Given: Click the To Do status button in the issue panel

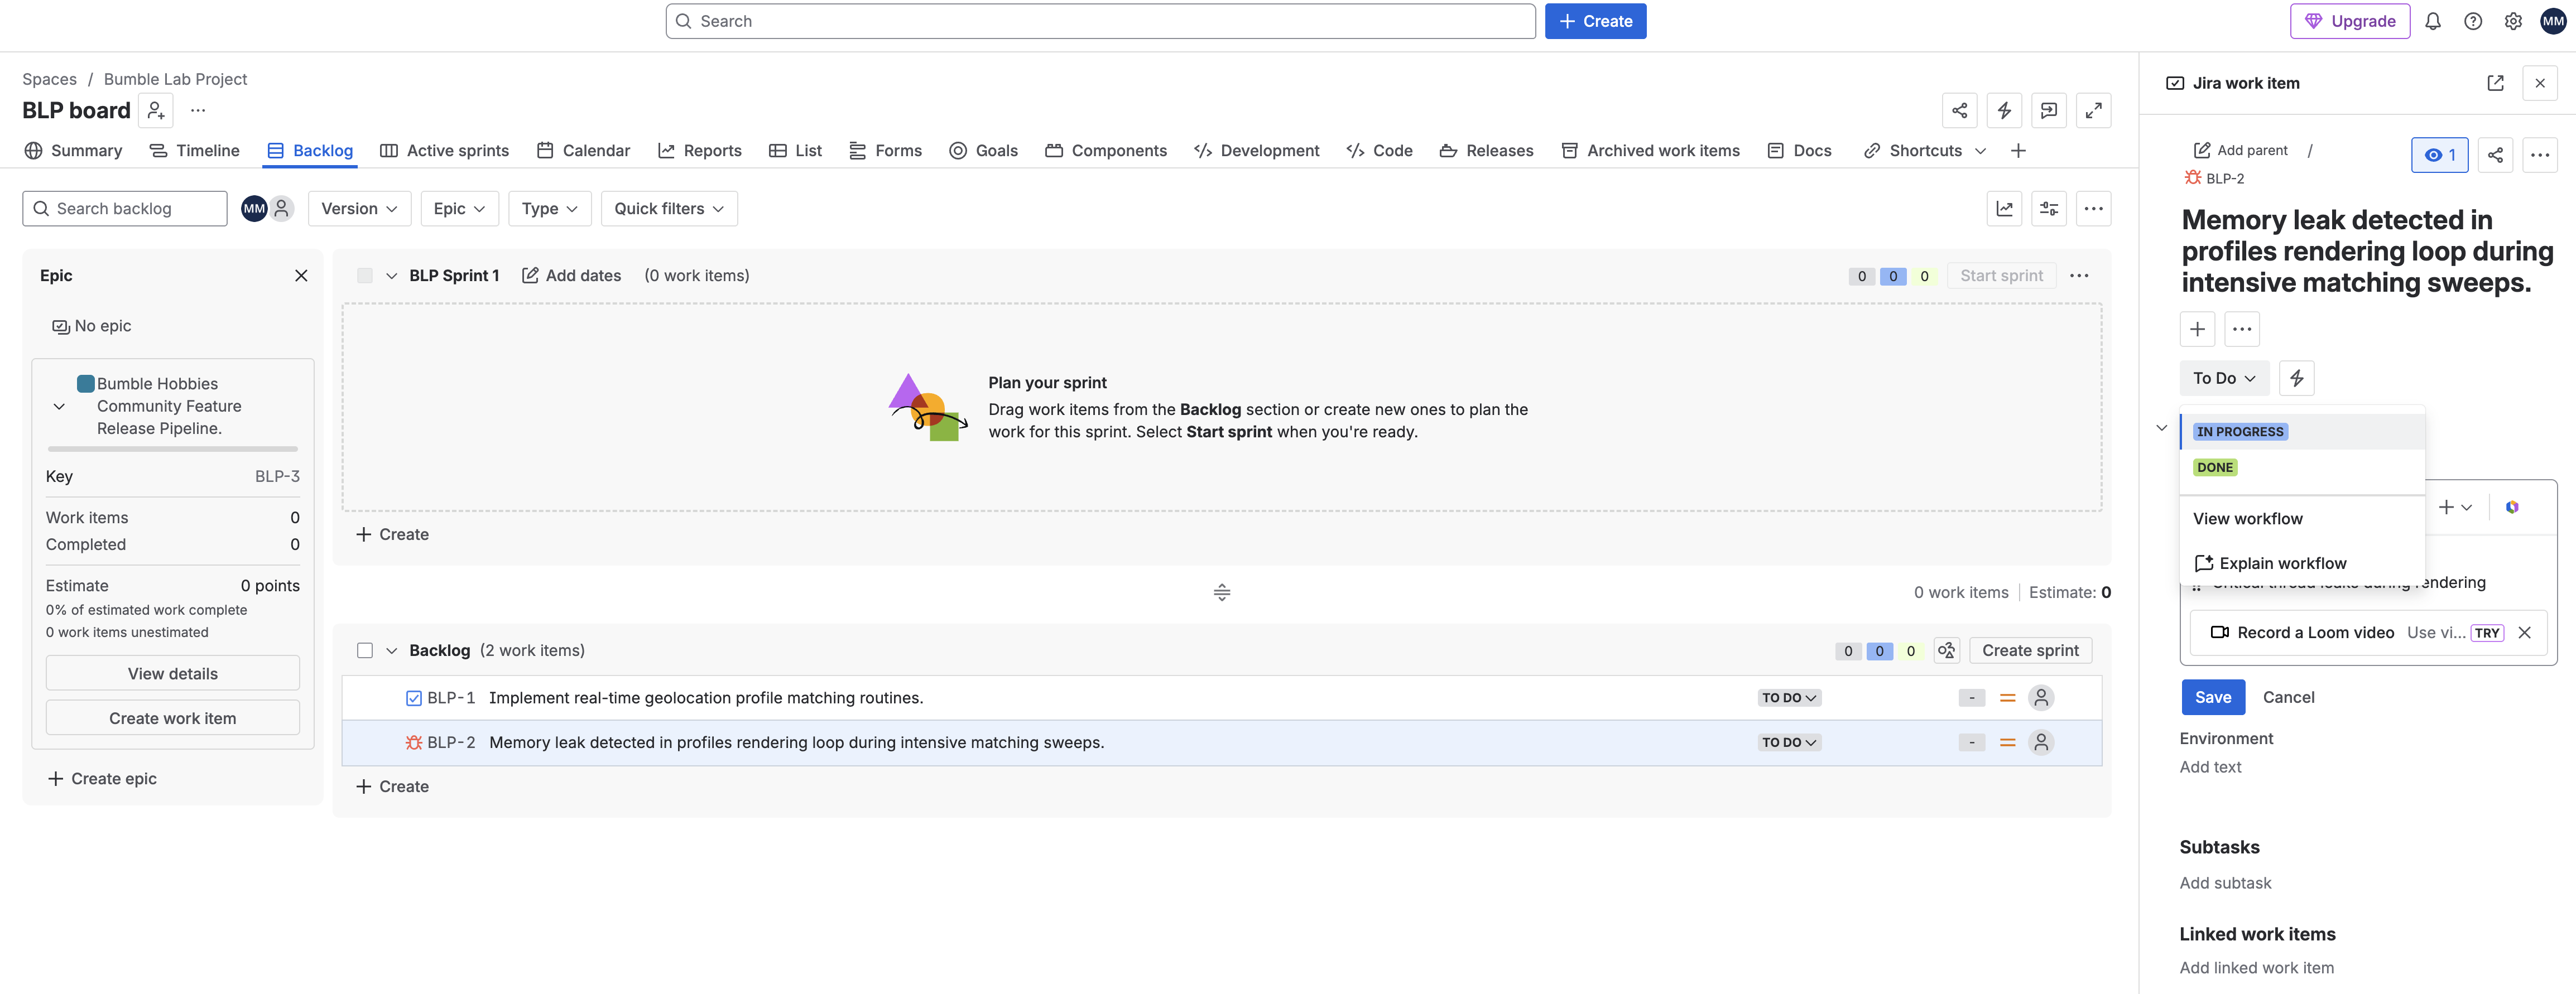Looking at the screenshot, I should tap(2224, 378).
